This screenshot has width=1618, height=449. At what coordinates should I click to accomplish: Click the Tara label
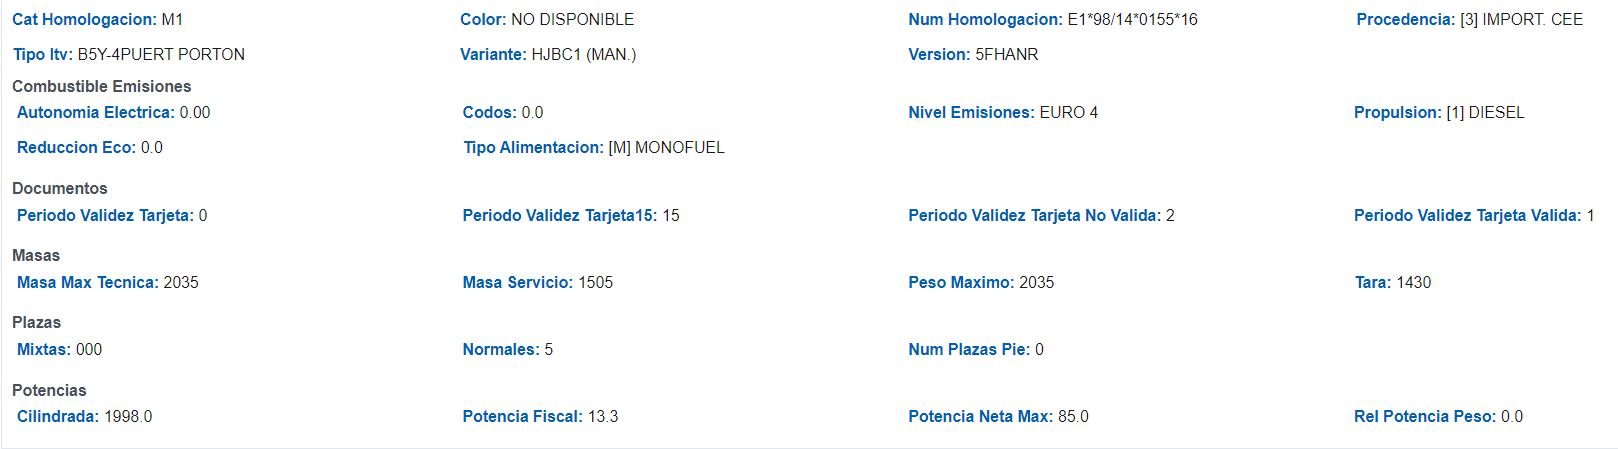tap(1372, 282)
